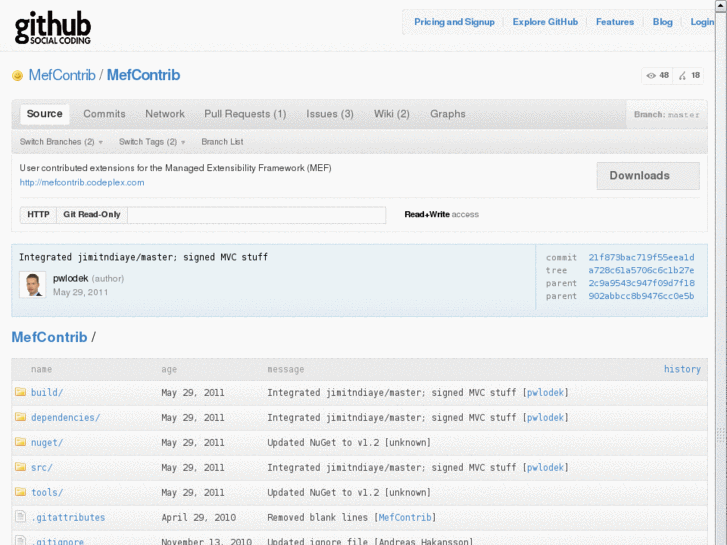Viewport: 727px width, 545px height.
Task: Click the vertical scrollbar on the right edge
Action: (x=721, y=272)
